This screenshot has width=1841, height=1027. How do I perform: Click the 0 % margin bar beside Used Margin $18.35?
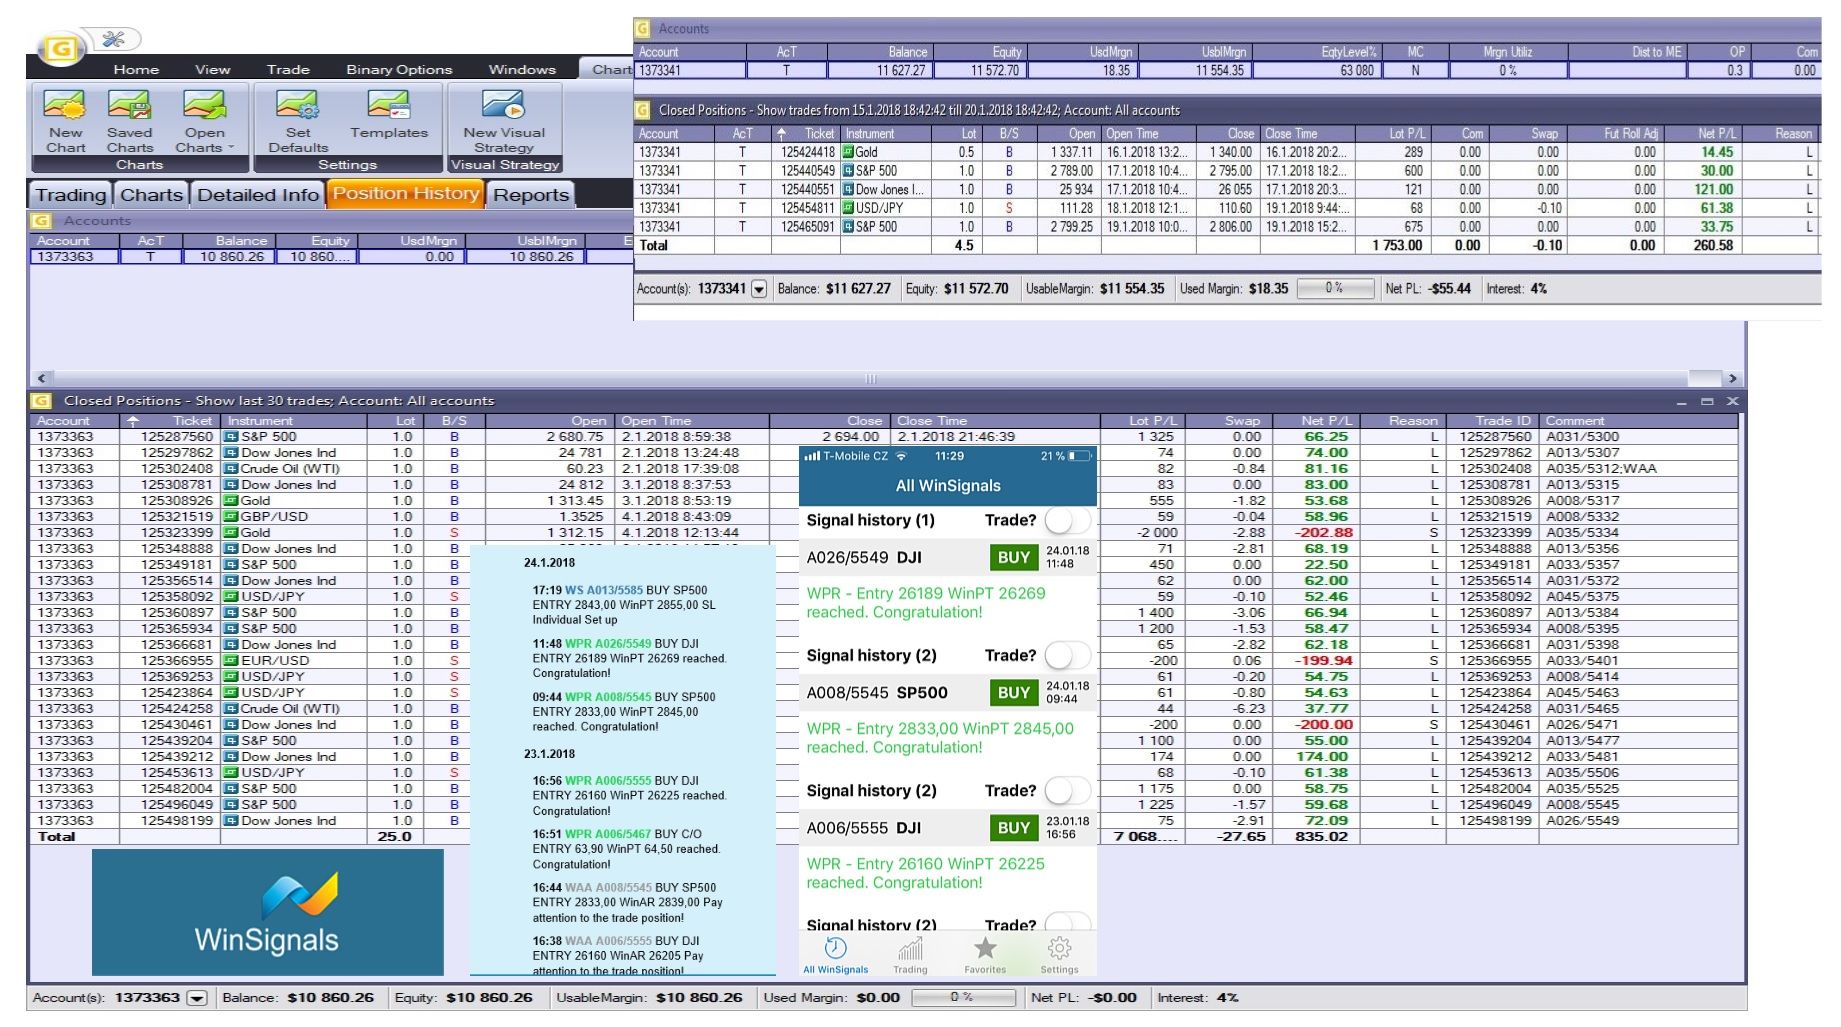1334,289
